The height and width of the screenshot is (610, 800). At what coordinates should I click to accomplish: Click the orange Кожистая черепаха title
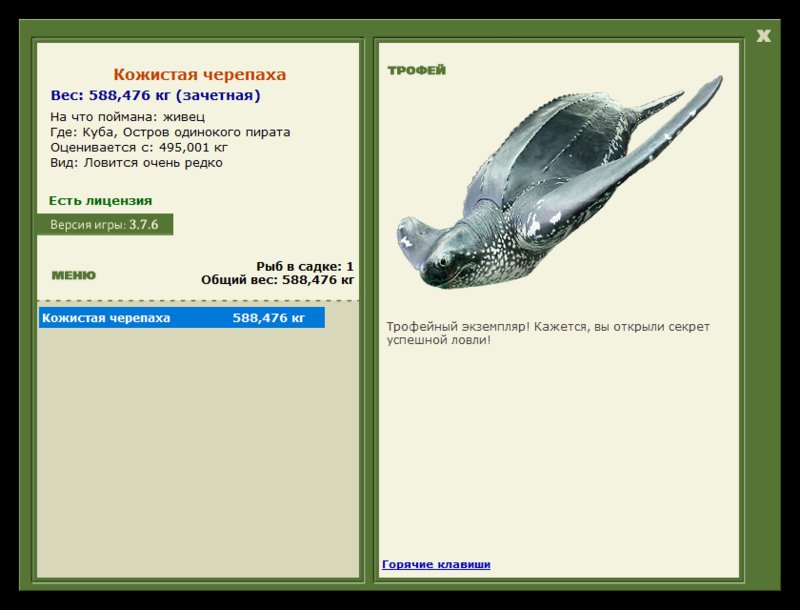[199, 74]
